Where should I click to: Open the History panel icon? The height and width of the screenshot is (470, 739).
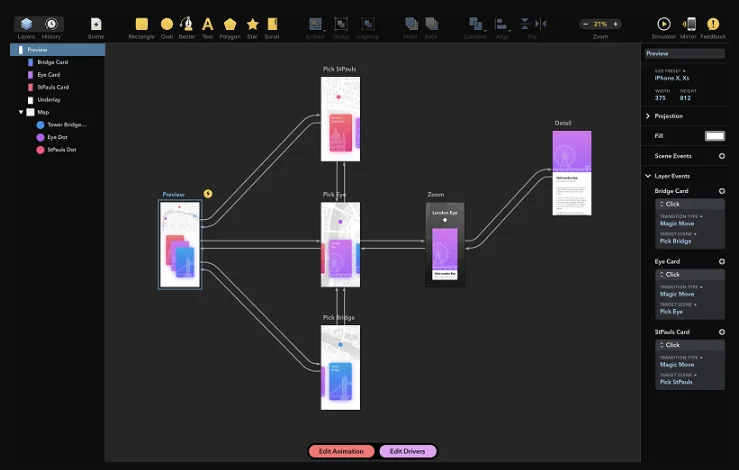pyautogui.click(x=51, y=24)
